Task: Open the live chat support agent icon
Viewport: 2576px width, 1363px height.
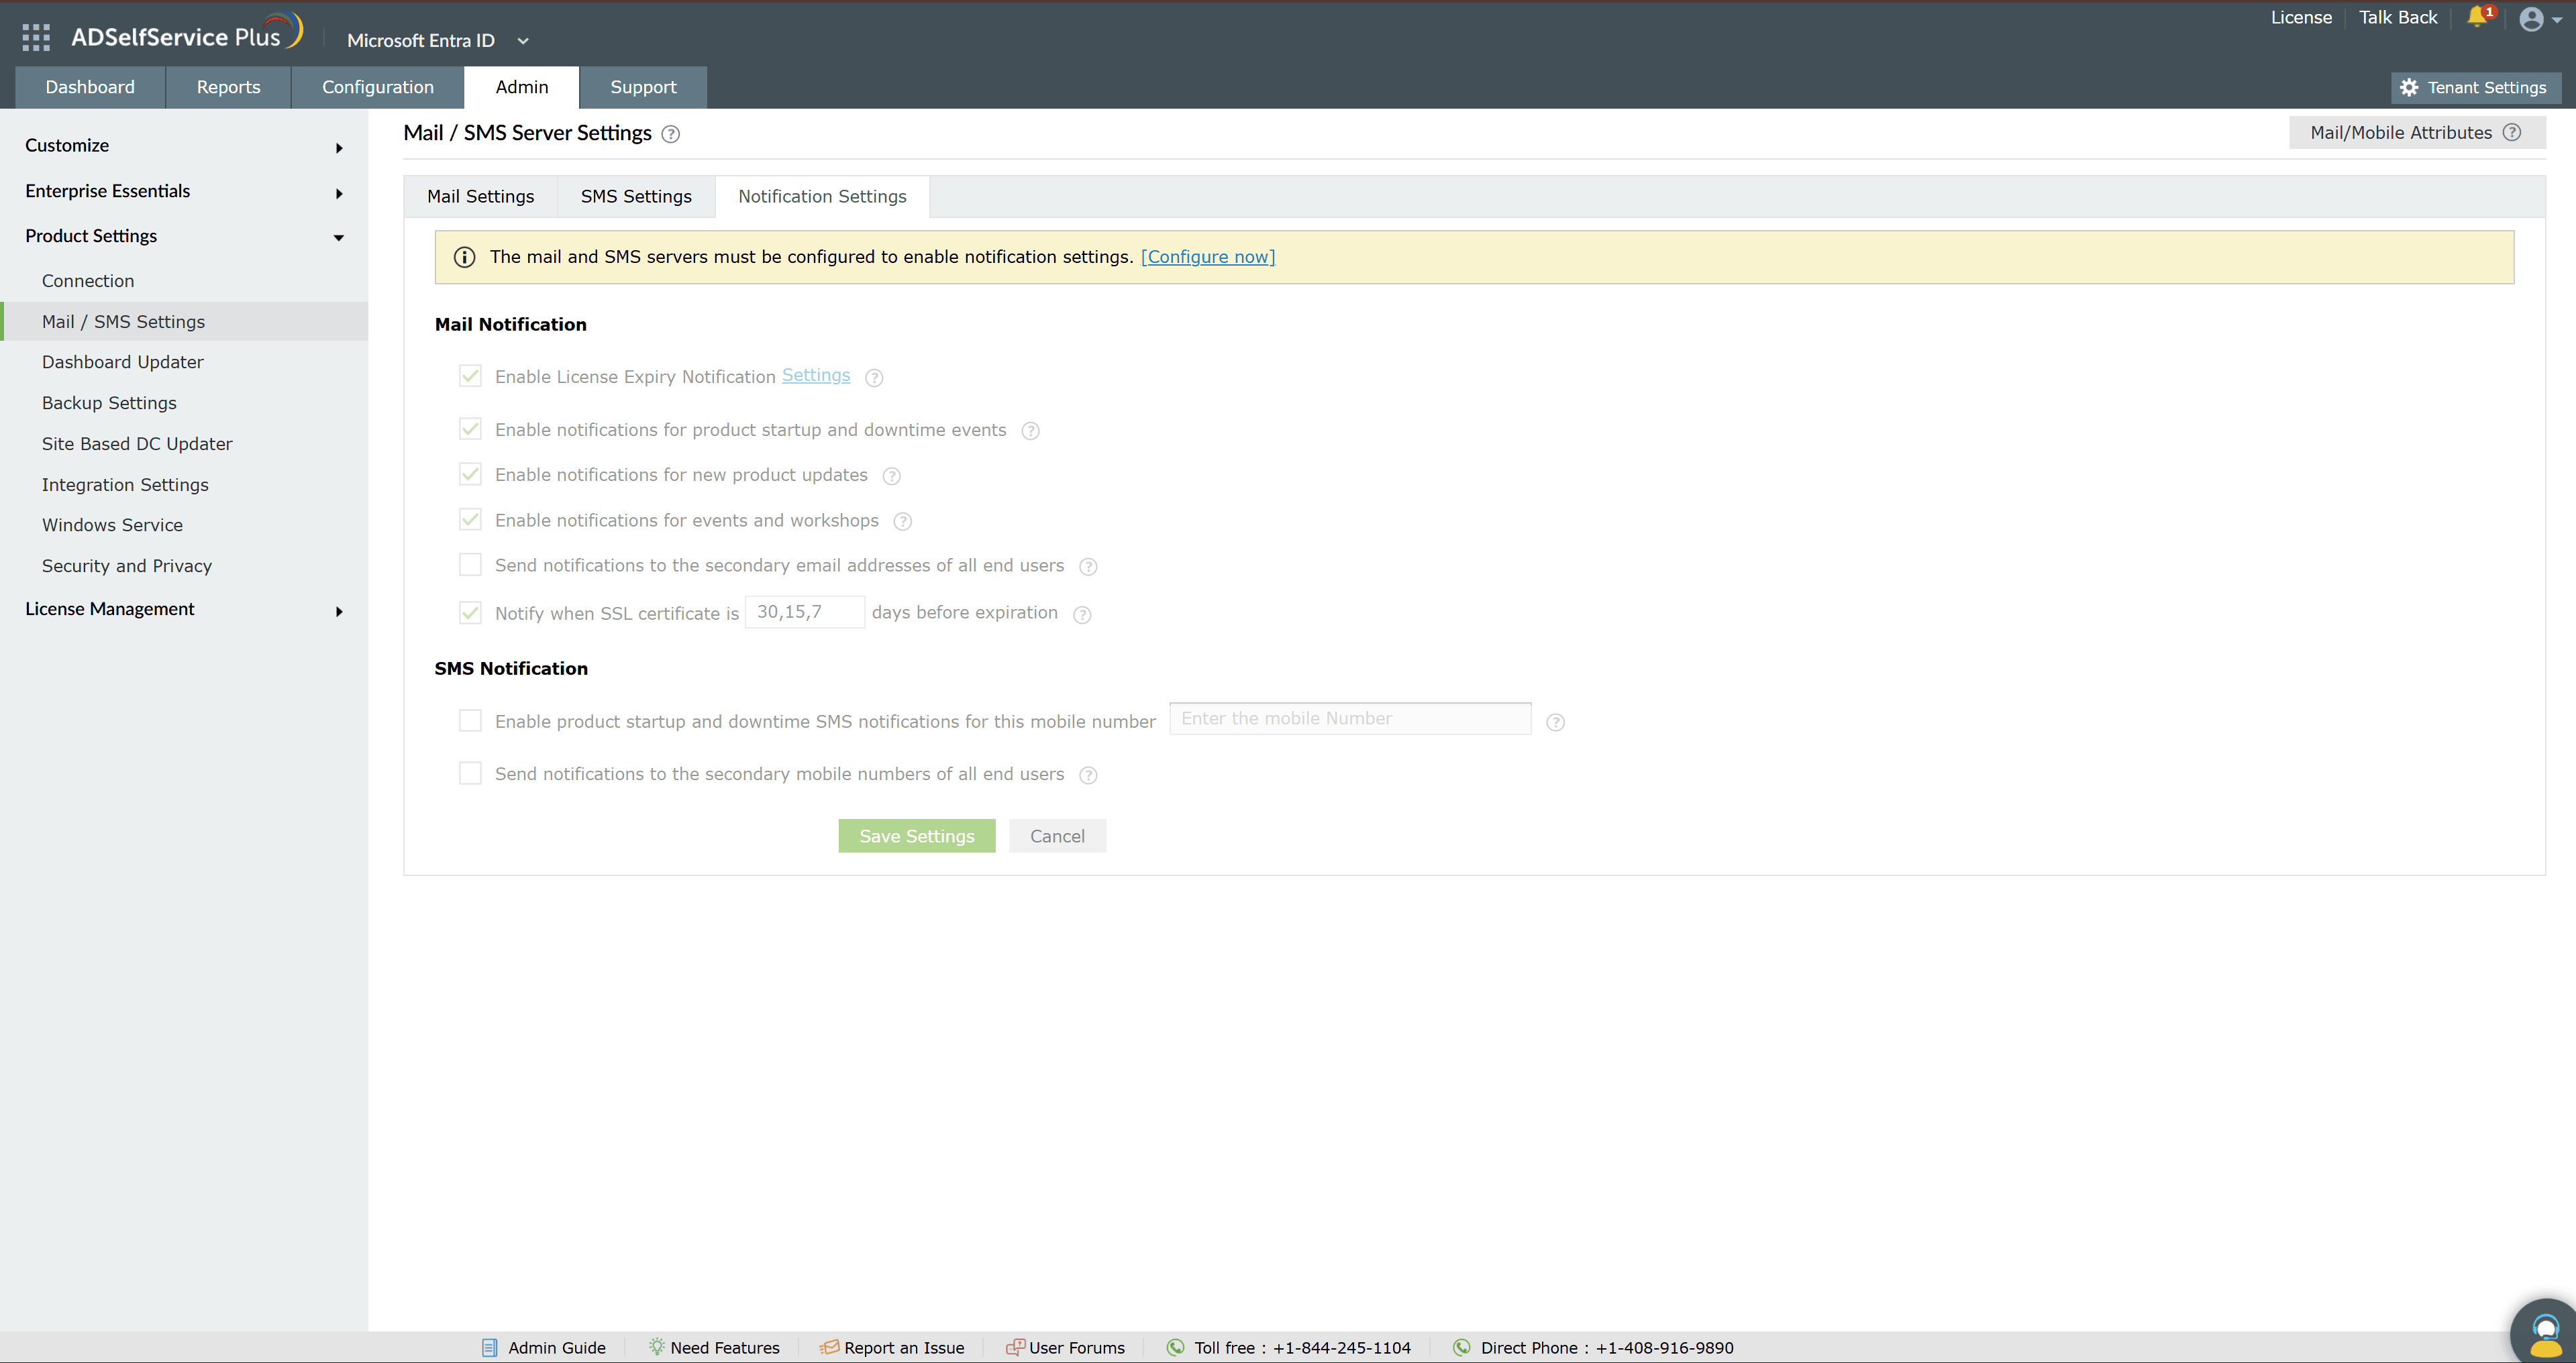Action: (2545, 1333)
